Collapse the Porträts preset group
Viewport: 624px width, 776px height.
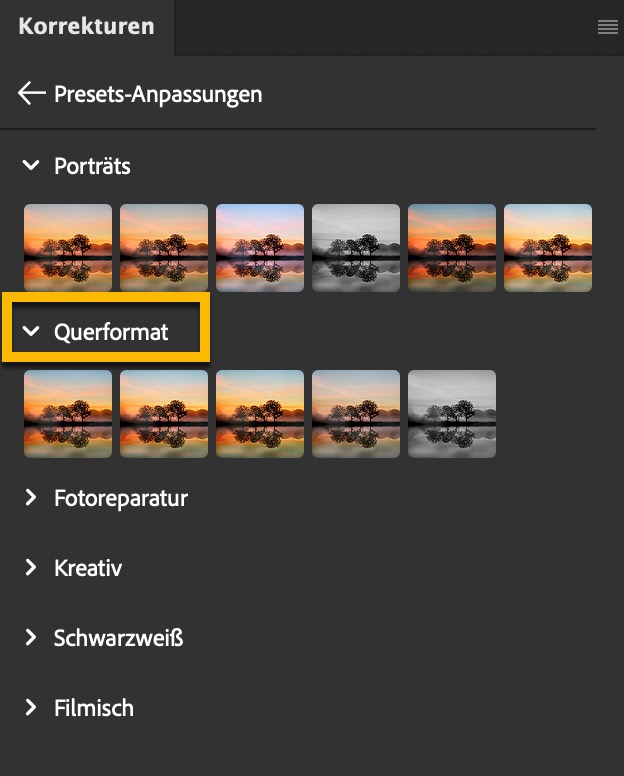pos(32,166)
